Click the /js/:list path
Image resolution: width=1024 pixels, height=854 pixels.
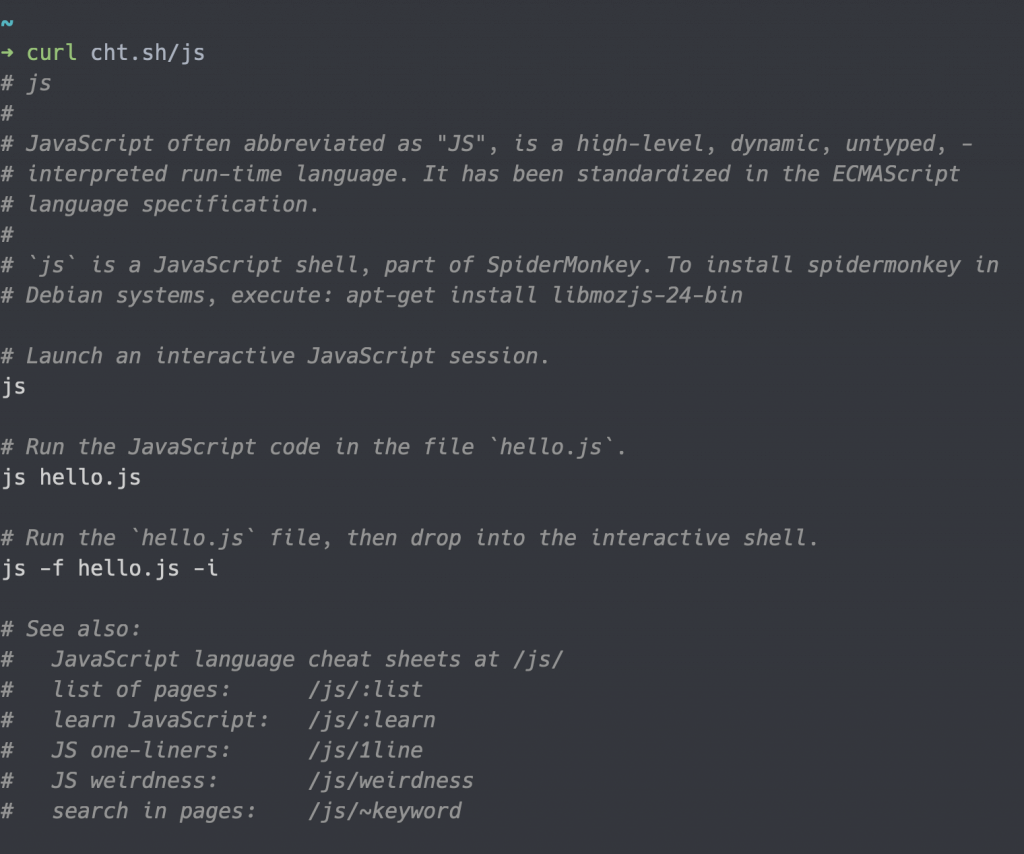click(x=365, y=690)
